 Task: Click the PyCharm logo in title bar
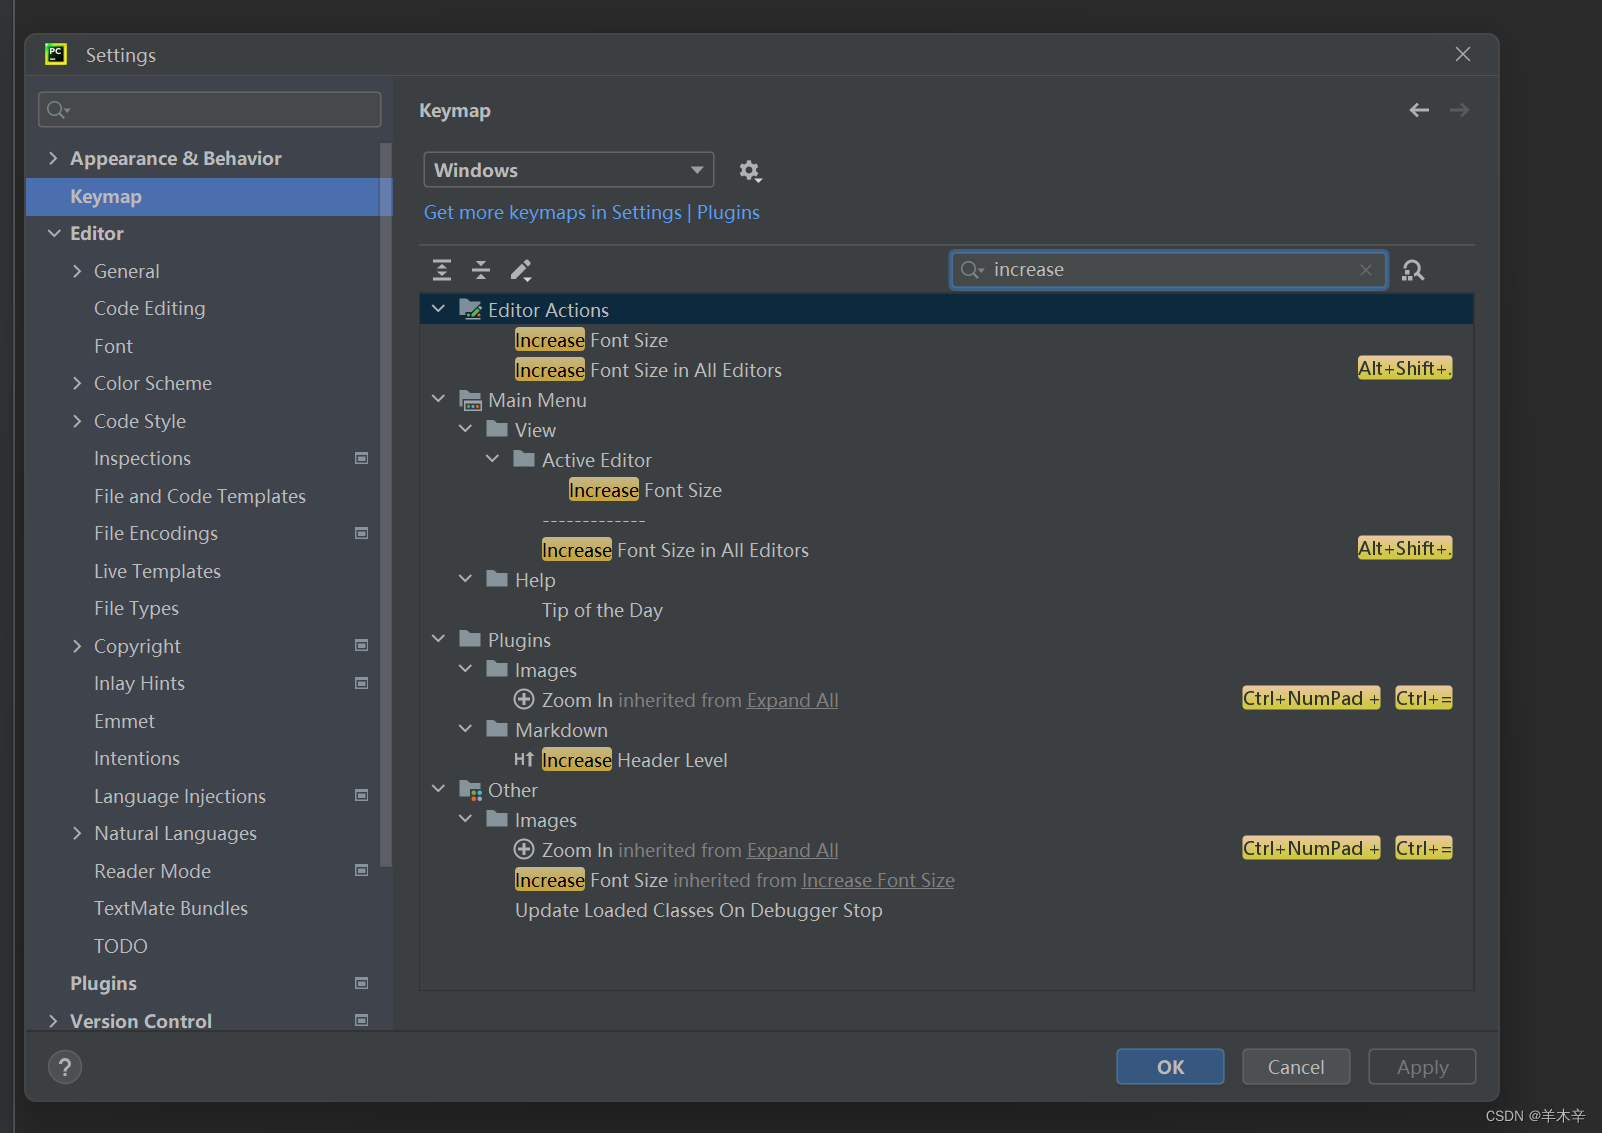coord(56,54)
